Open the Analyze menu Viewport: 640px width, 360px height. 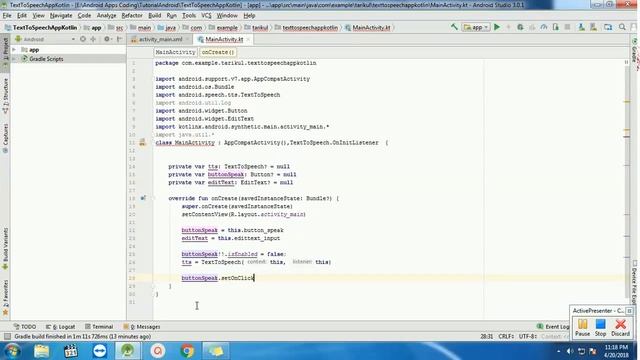coord(107,16)
